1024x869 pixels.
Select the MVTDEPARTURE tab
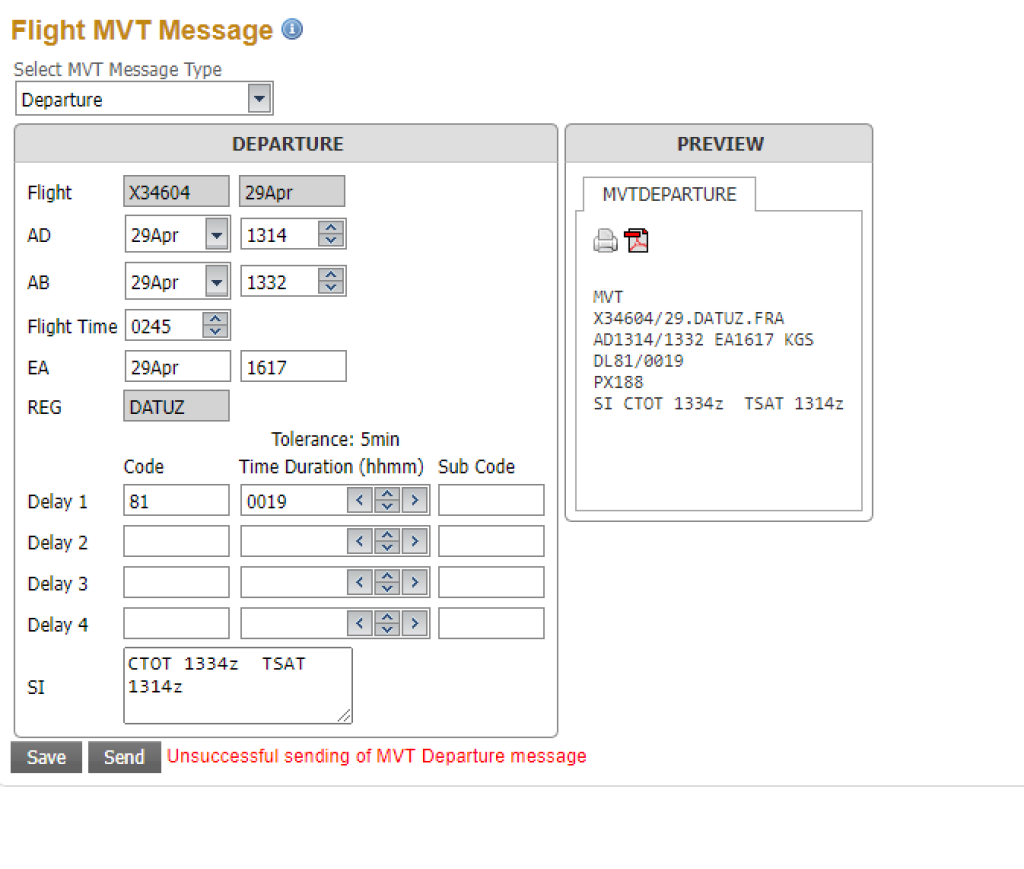click(669, 195)
